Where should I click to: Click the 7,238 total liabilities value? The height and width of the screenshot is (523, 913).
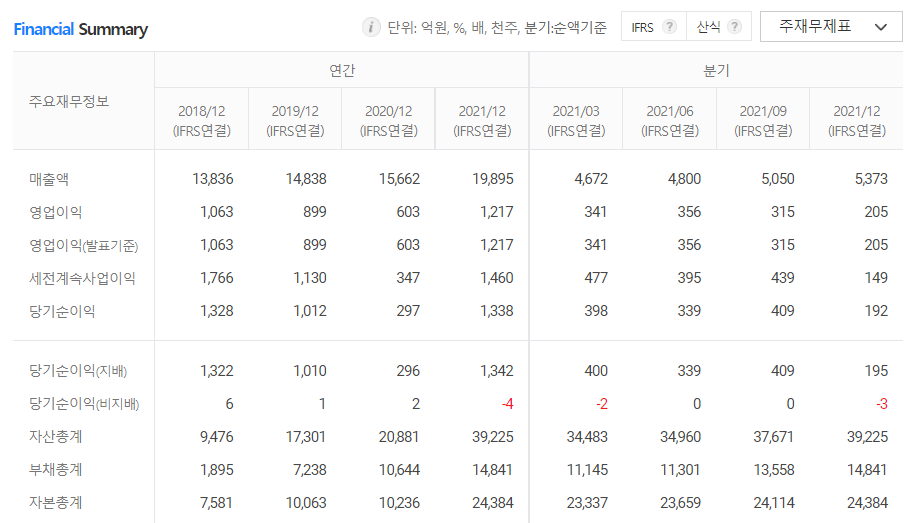(310, 469)
